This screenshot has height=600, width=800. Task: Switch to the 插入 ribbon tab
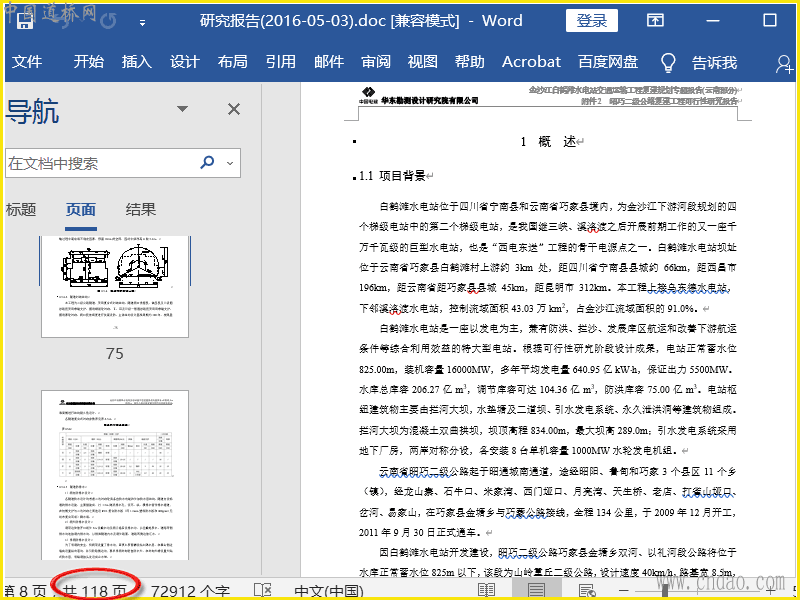(137, 62)
